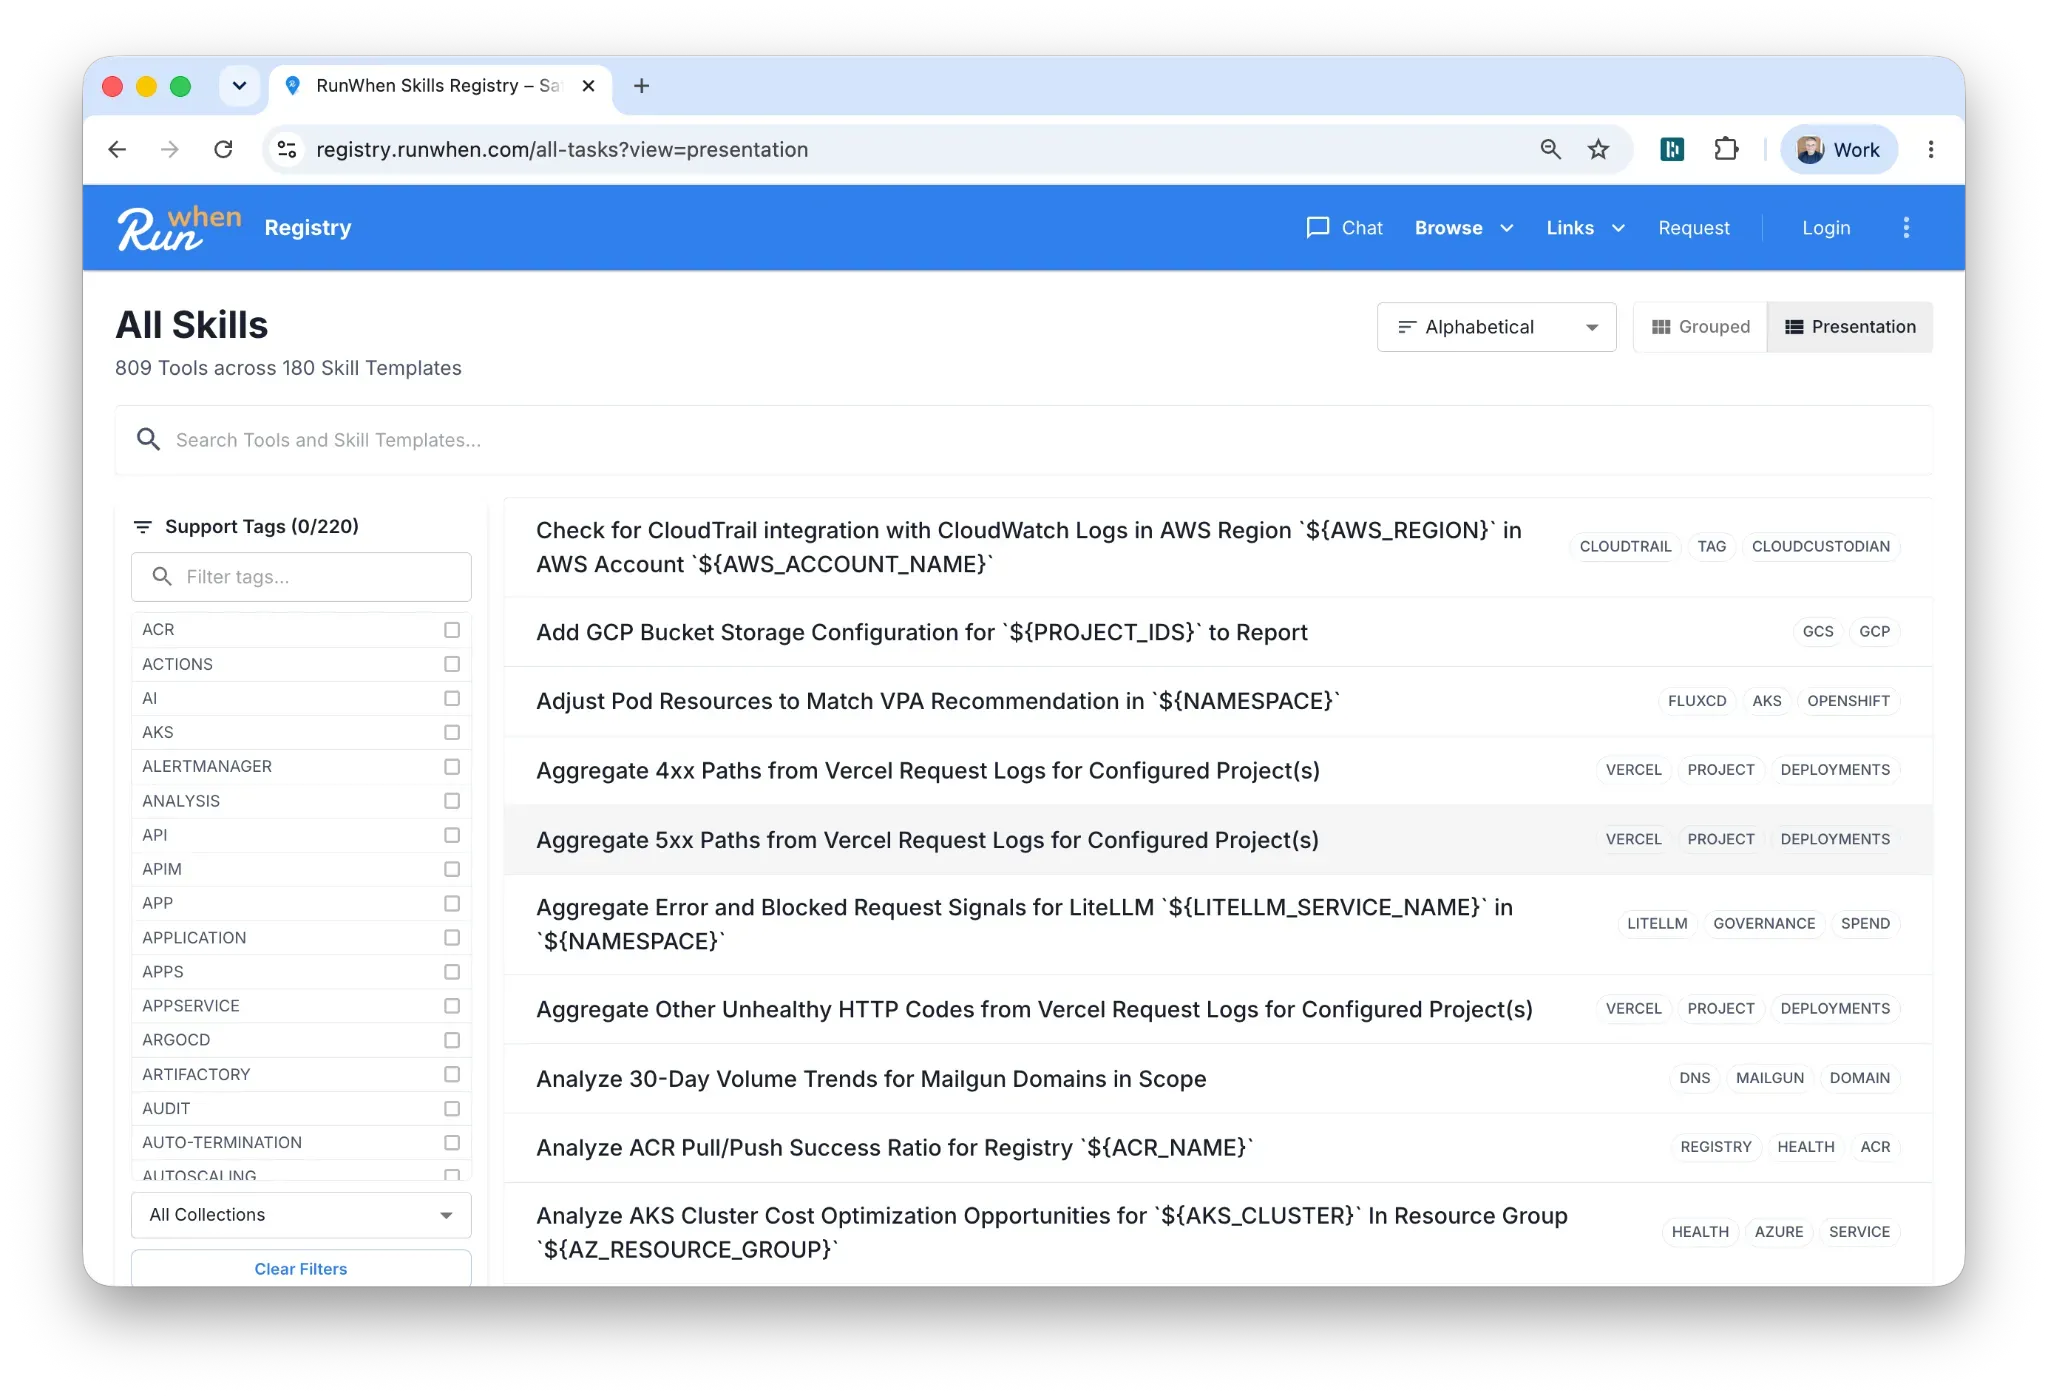
Task: Click the FLUXCD tag chip
Action: 1696,701
